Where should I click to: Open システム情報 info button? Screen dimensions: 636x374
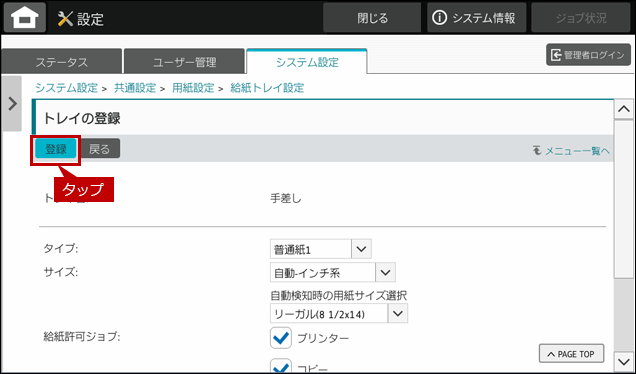tap(476, 17)
